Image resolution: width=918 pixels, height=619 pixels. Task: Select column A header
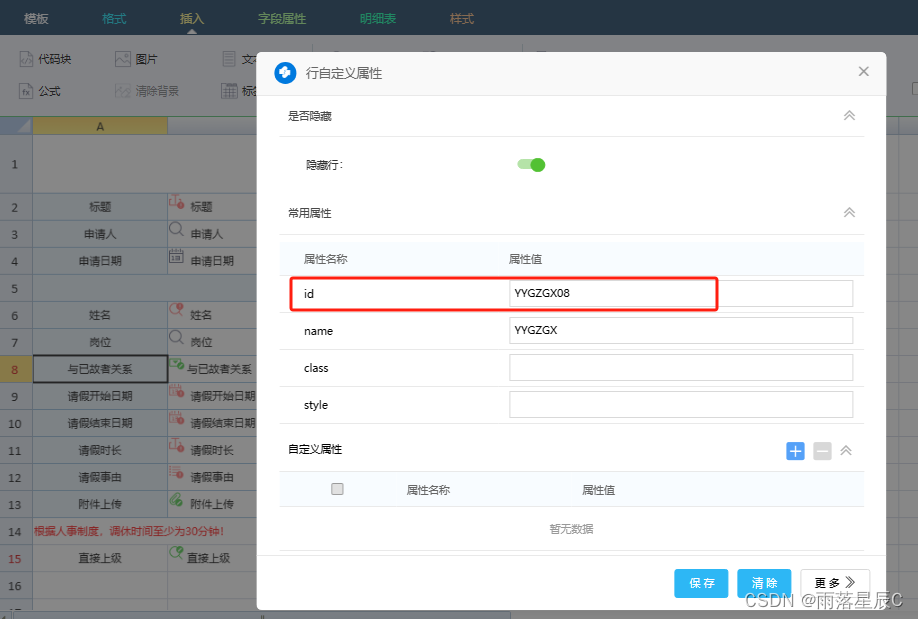(x=100, y=126)
